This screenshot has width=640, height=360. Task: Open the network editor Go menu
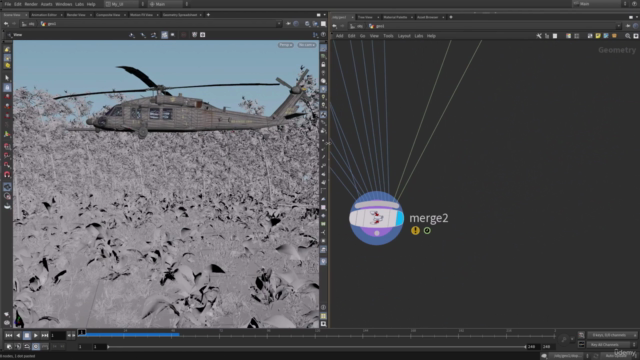click(x=362, y=36)
